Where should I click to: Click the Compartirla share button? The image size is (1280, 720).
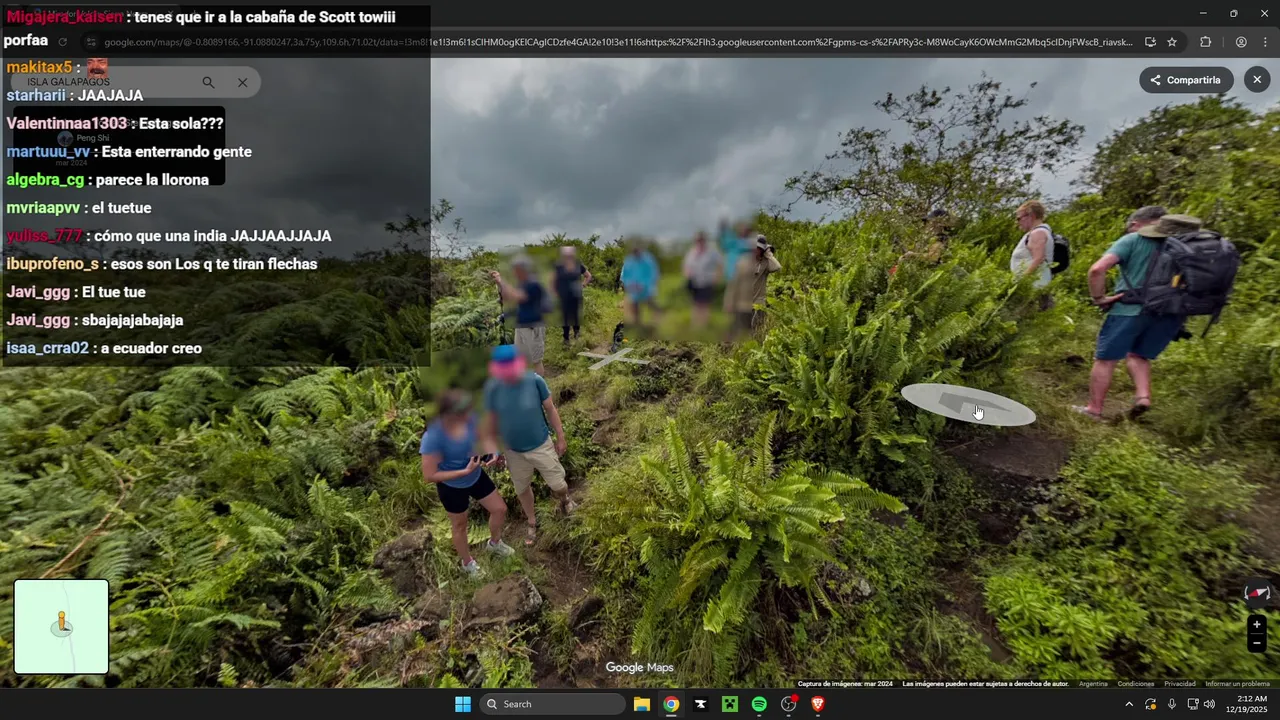click(x=1186, y=80)
